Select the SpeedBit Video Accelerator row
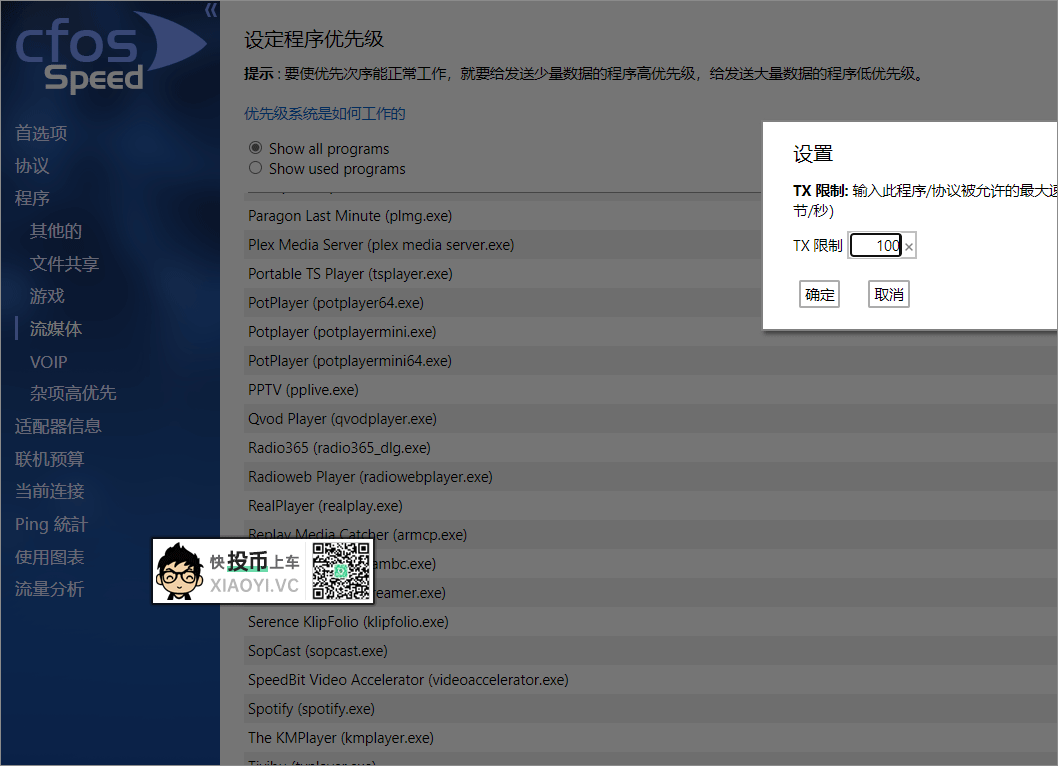This screenshot has width=1058, height=766. (650, 680)
